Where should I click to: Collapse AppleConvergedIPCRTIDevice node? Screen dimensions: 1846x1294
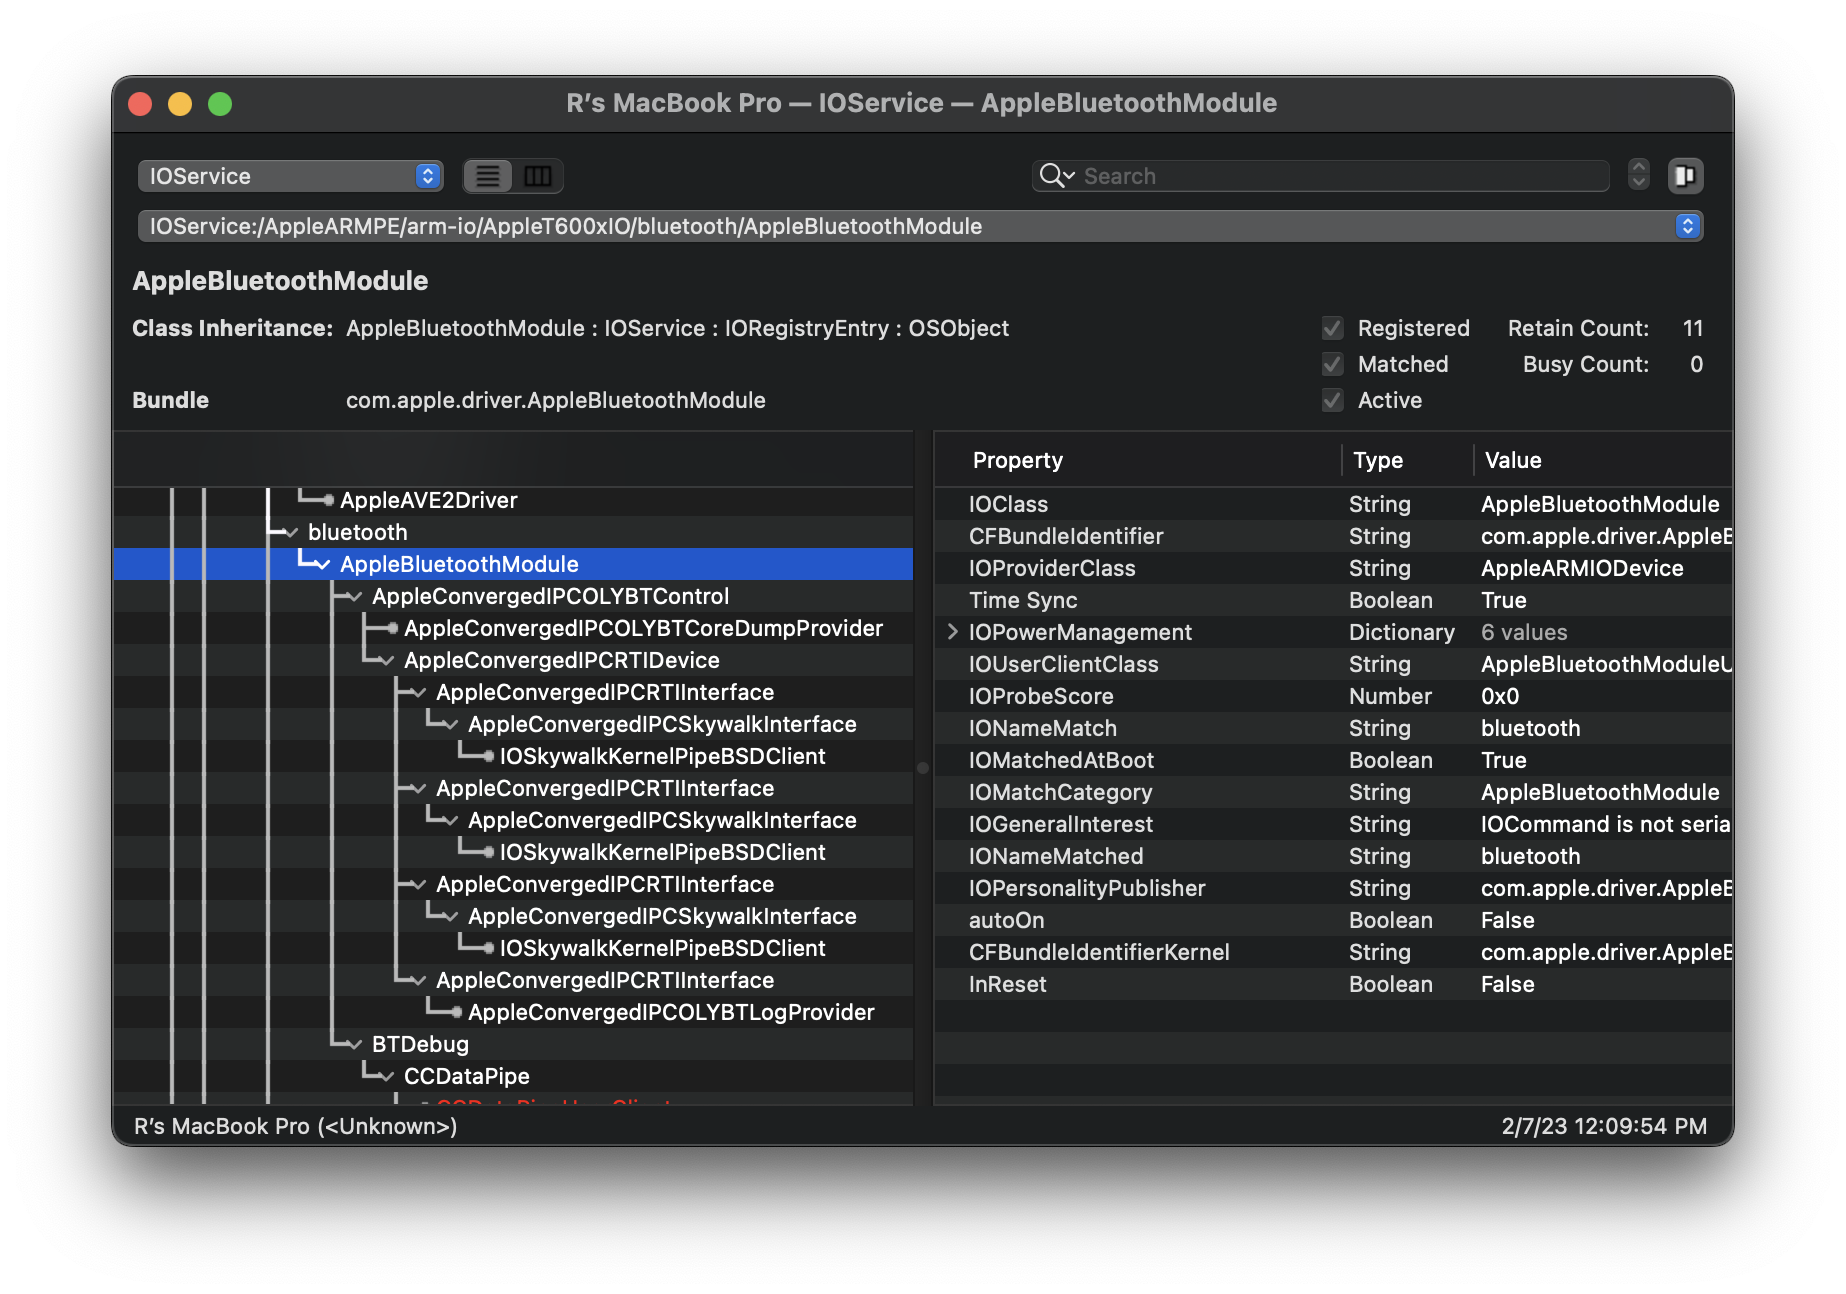pyautogui.click(x=387, y=660)
